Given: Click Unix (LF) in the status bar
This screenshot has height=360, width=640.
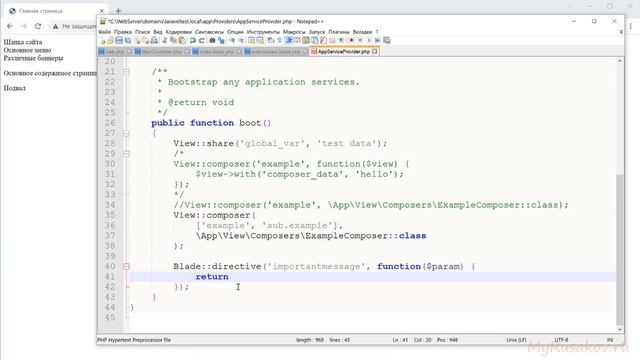Looking at the screenshot, I should (x=516, y=340).
